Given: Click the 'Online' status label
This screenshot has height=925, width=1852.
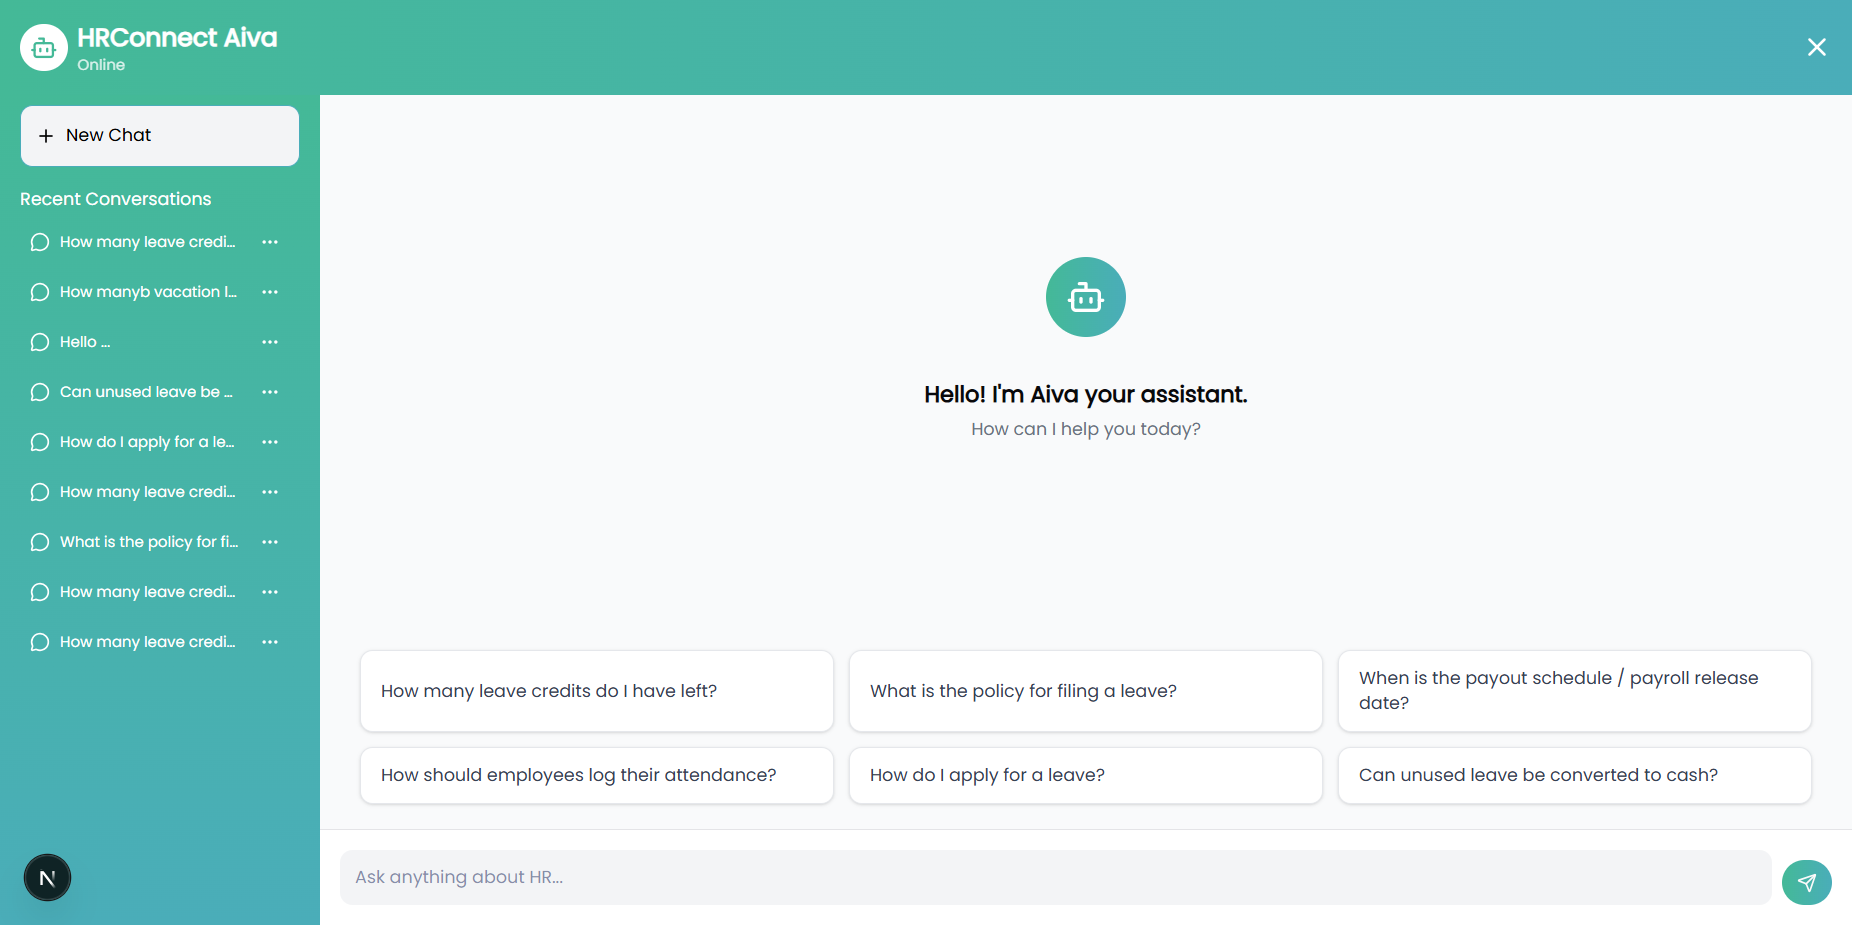Looking at the screenshot, I should 101,65.
